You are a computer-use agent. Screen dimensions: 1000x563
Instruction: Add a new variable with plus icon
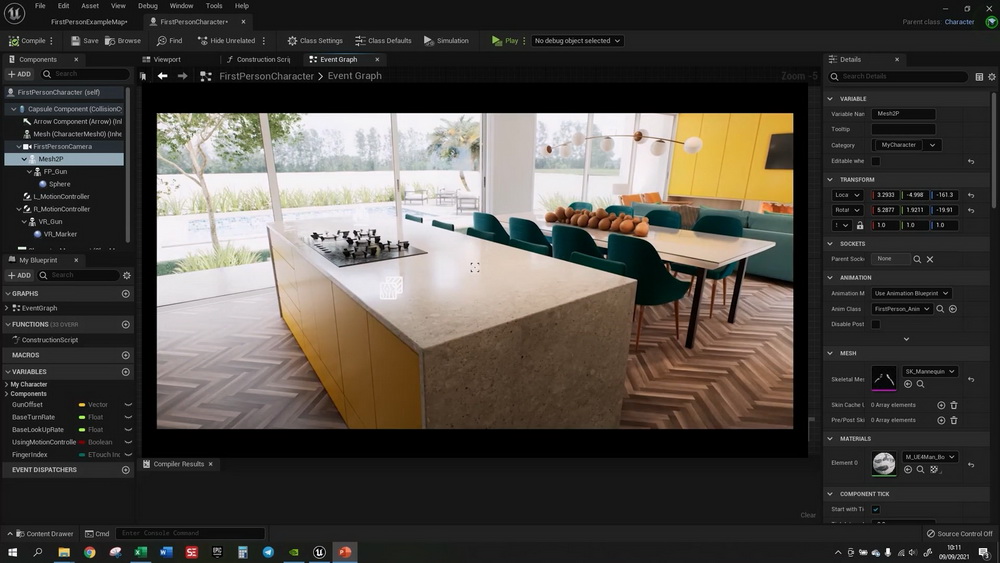point(126,372)
